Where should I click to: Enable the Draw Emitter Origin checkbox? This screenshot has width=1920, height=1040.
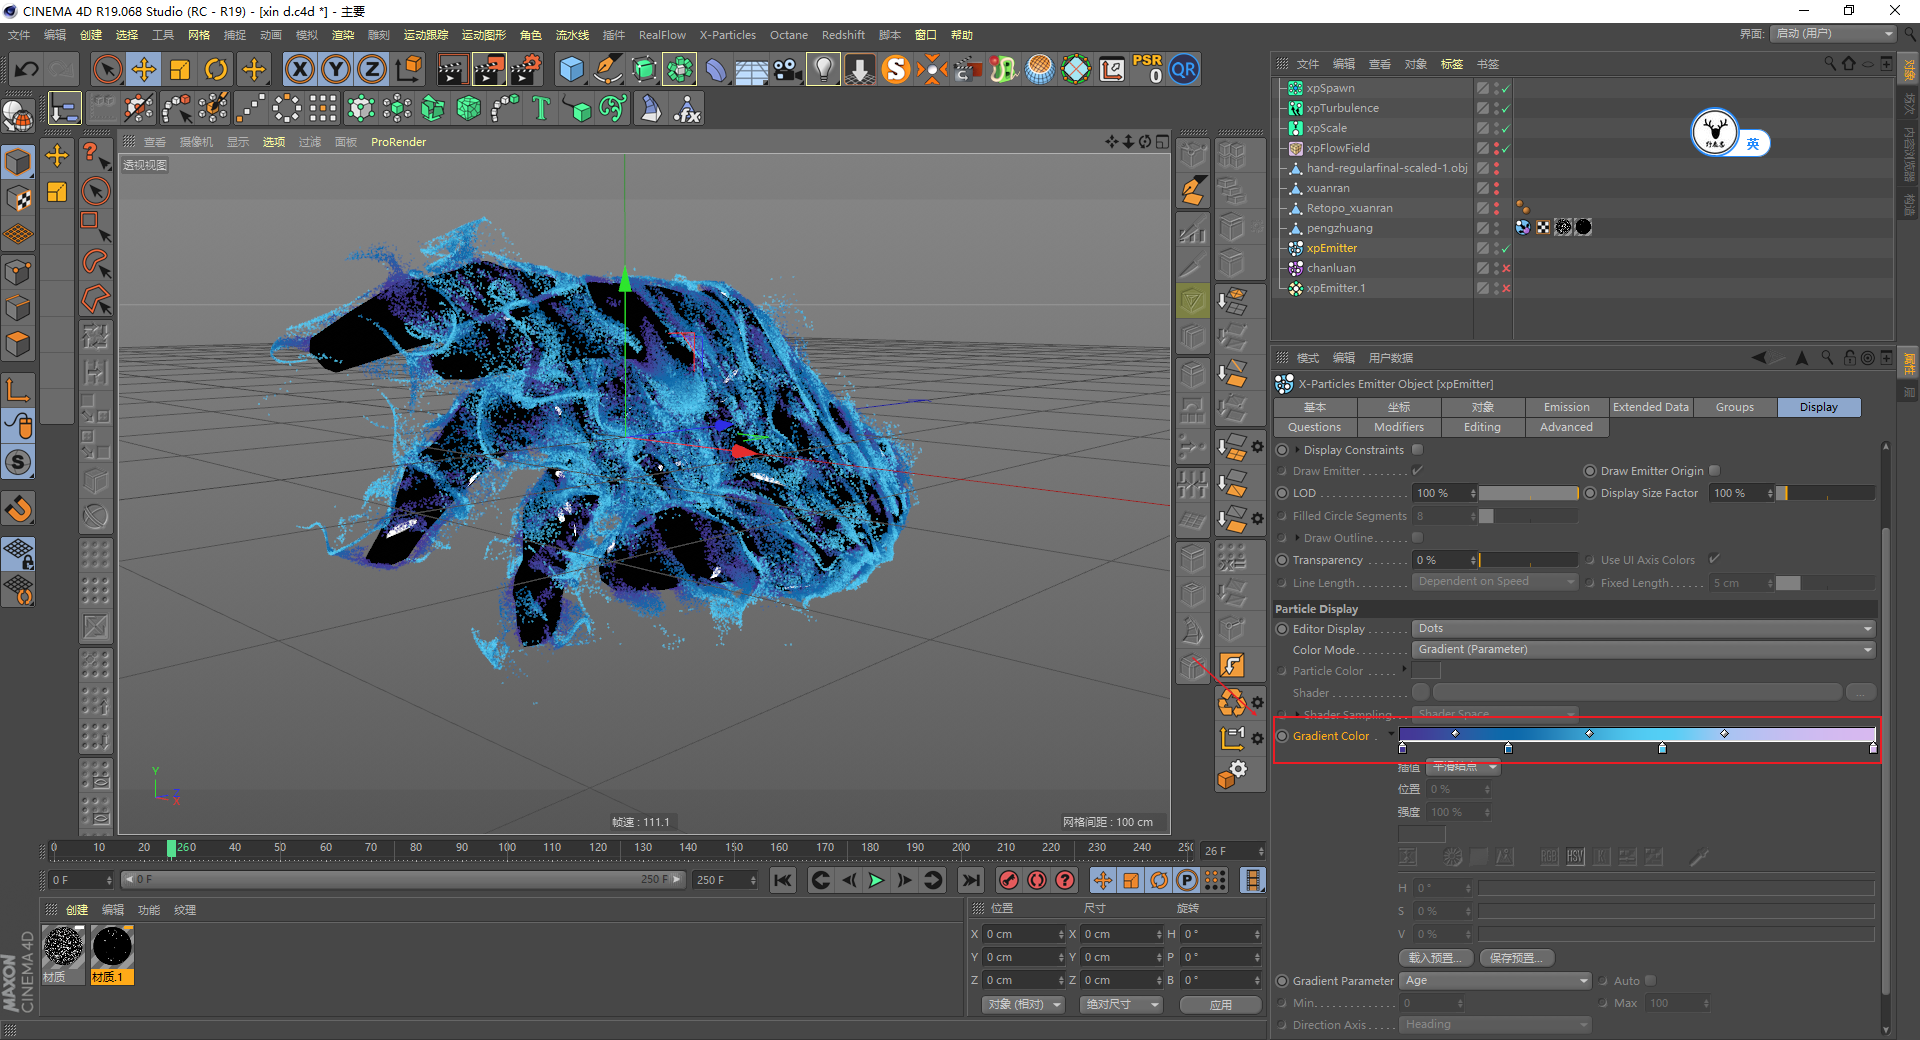point(1714,471)
